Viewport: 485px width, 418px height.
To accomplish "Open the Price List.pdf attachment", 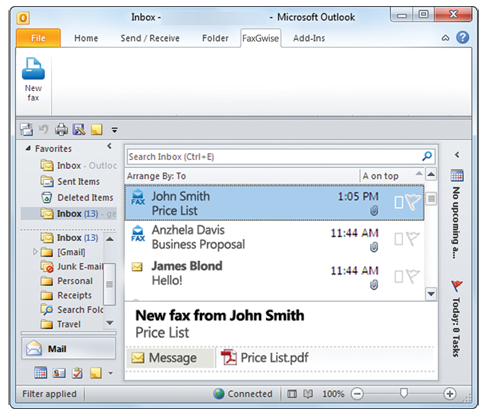I will coord(265,358).
